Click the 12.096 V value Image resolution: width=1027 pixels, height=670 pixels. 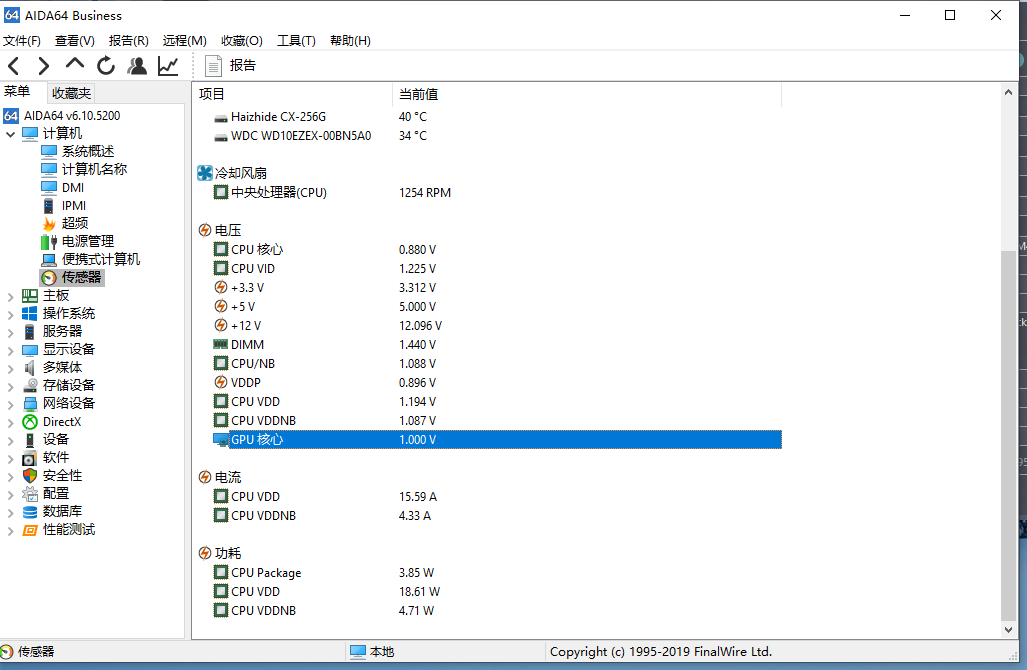[x=420, y=326]
